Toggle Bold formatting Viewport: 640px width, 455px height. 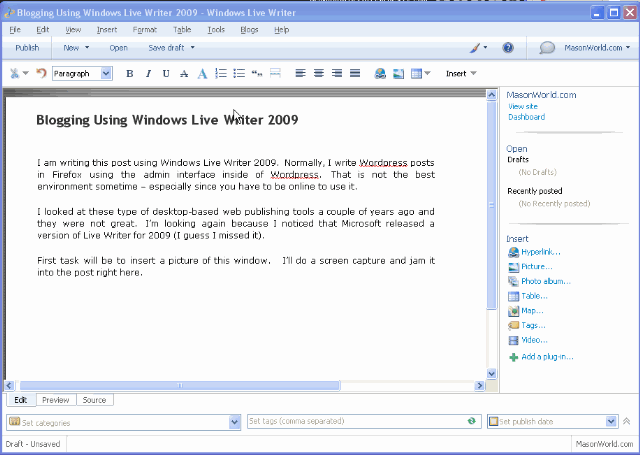coord(130,74)
